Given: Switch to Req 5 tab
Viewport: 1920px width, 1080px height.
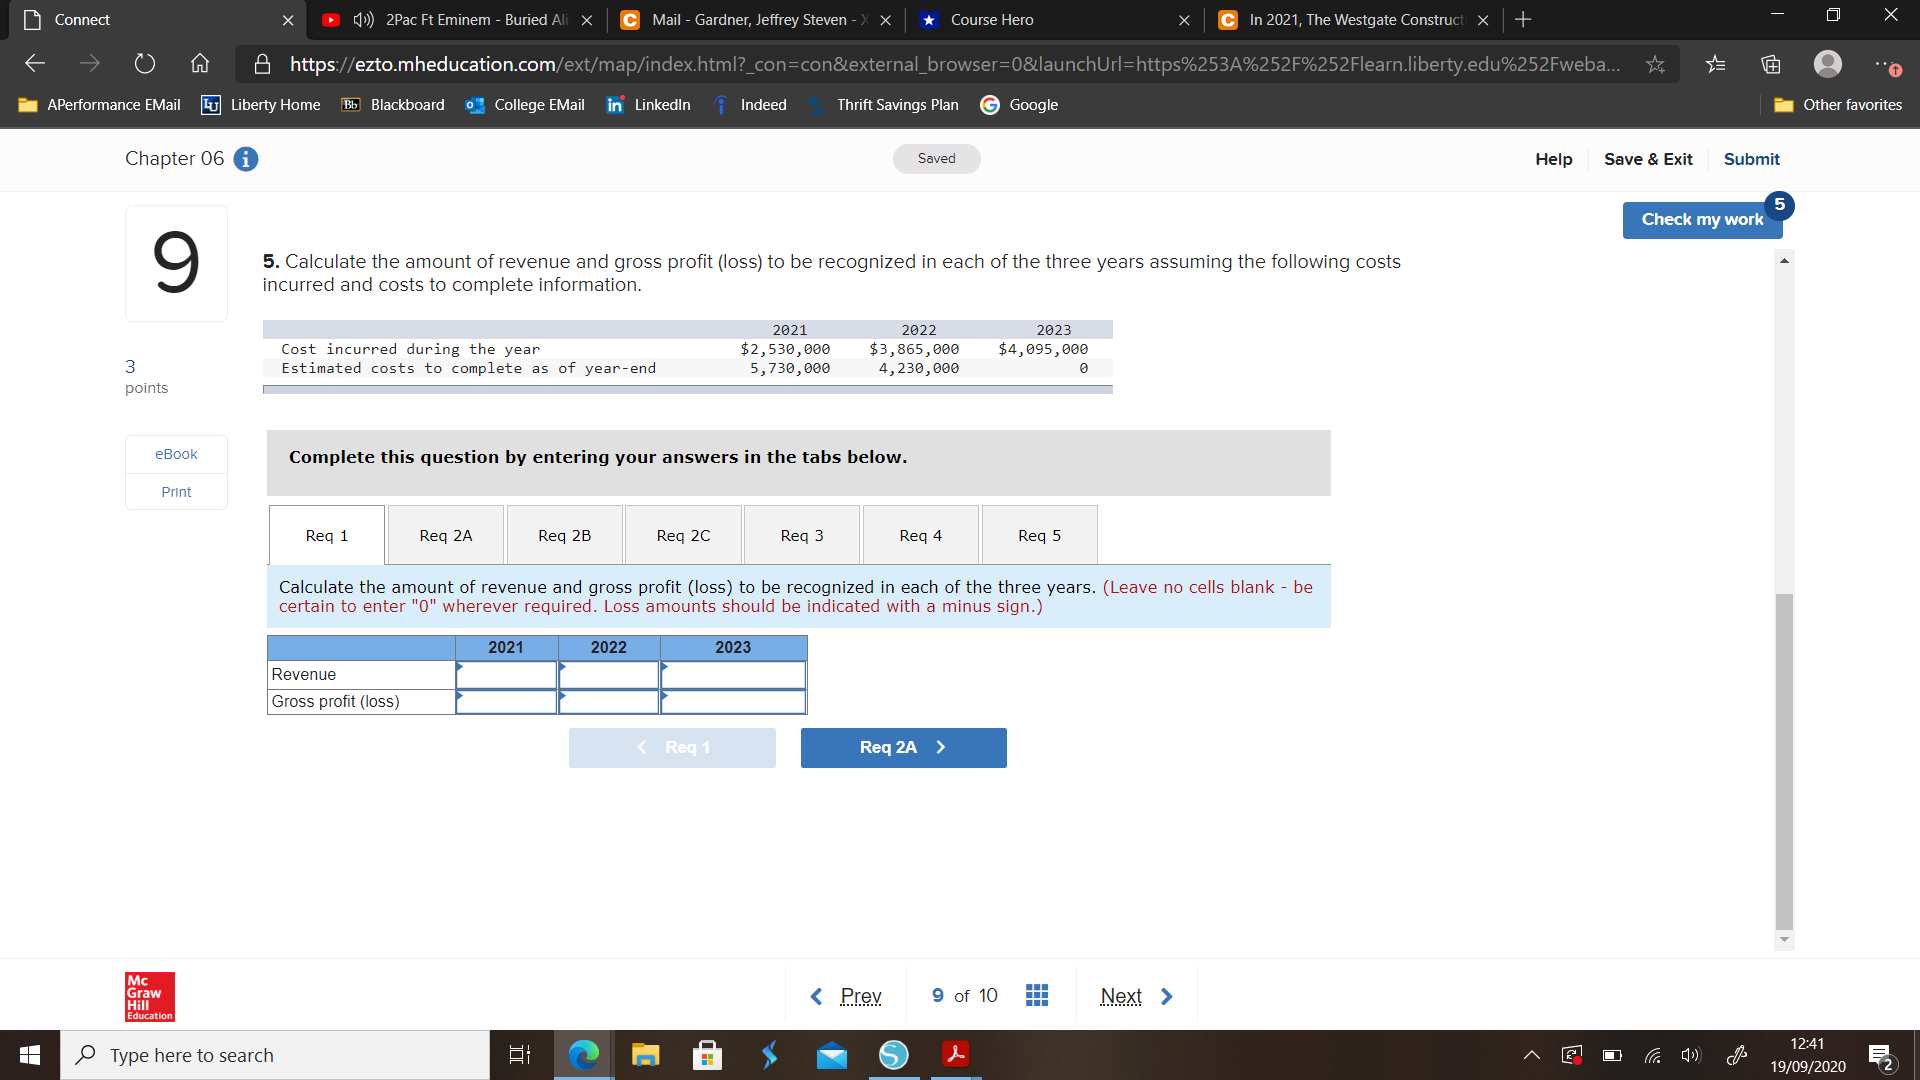Looking at the screenshot, I should (1039, 536).
